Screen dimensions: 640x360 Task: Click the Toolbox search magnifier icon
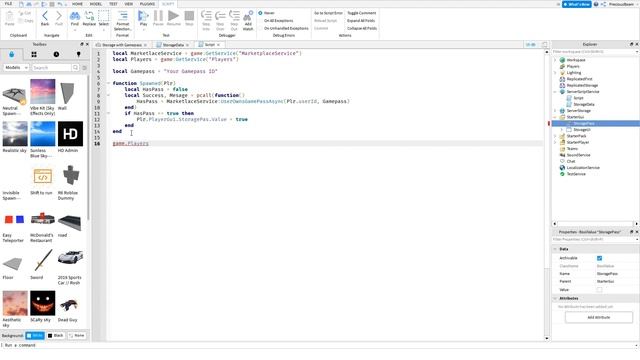(76, 67)
